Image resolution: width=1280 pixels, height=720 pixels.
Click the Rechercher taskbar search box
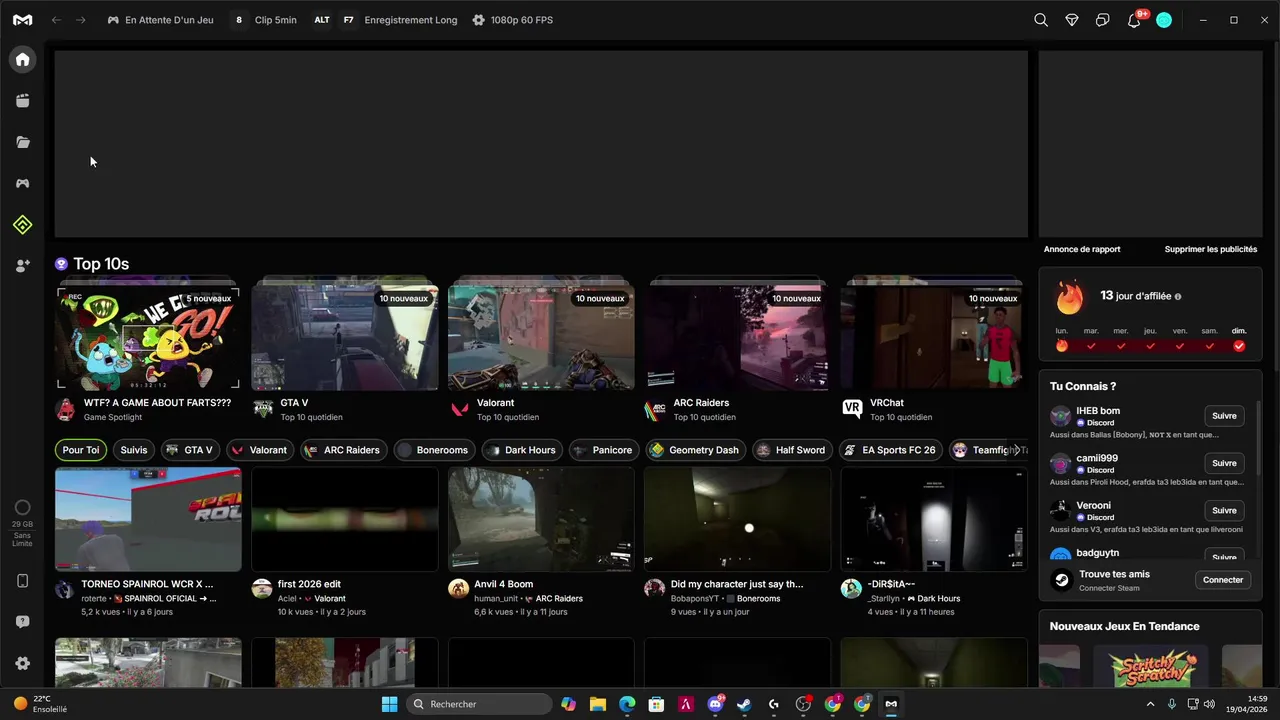coord(480,704)
